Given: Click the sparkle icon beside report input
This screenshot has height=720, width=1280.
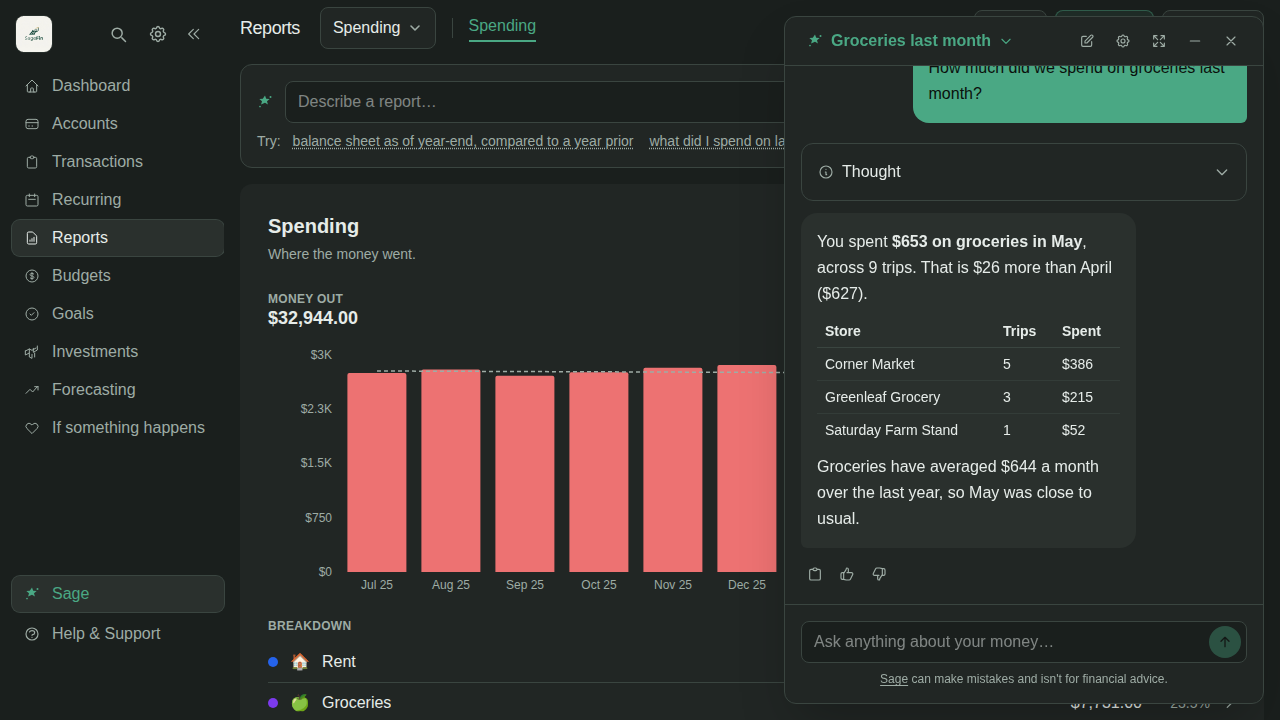Looking at the screenshot, I should click(x=265, y=101).
